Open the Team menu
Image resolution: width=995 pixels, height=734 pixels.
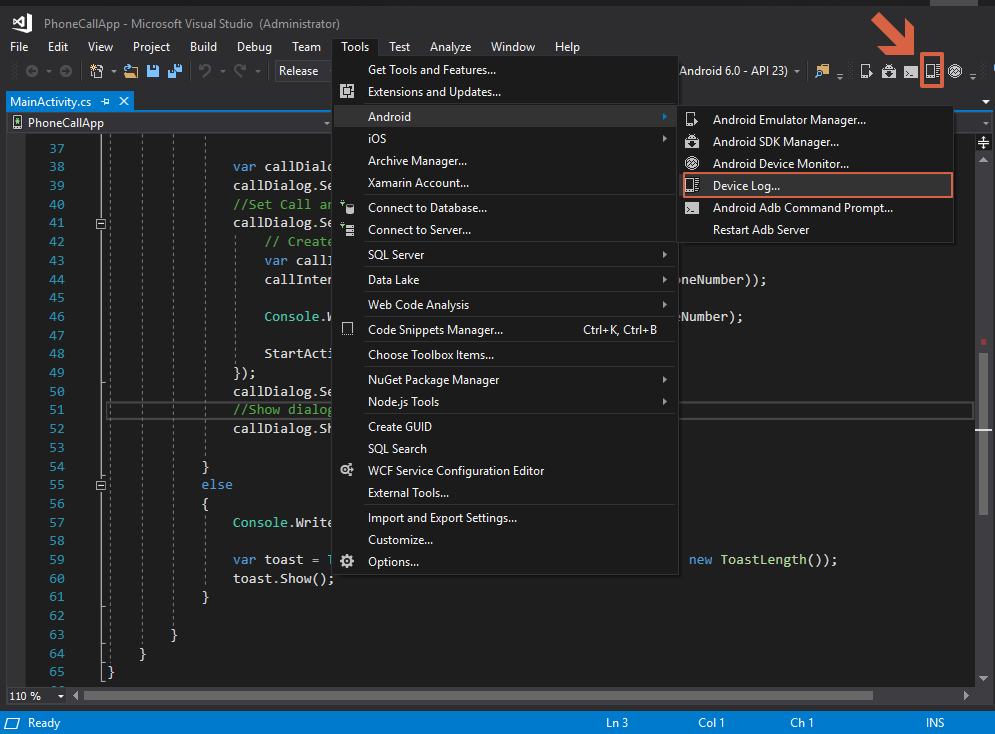306,47
